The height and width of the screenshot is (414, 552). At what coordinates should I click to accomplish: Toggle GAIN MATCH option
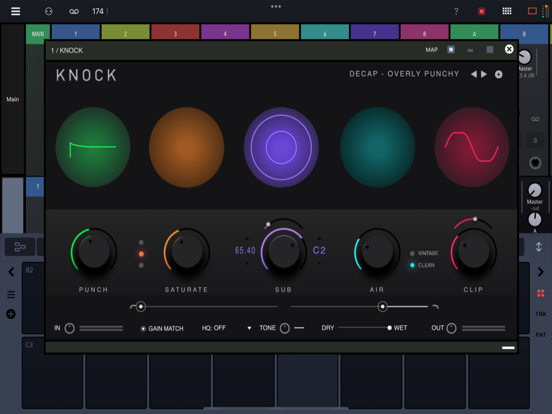click(162, 328)
